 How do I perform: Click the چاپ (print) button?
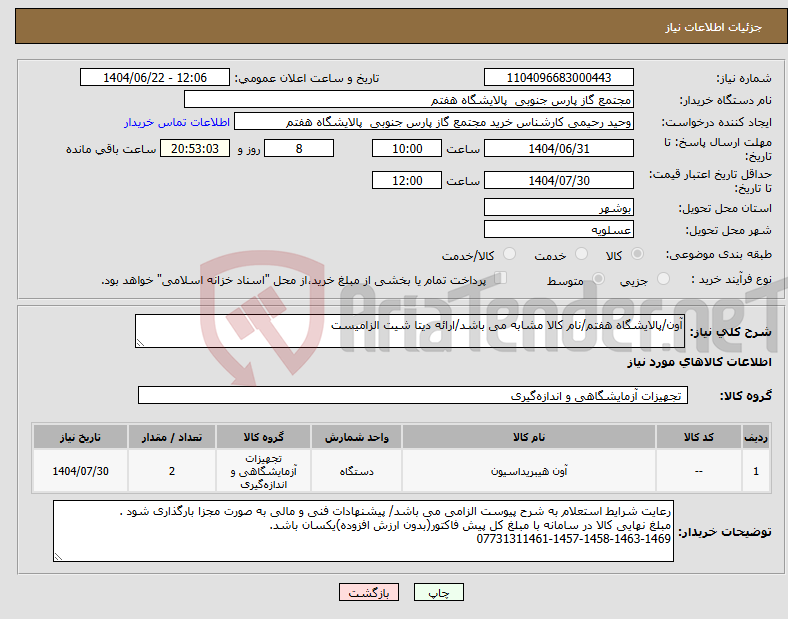[x=438, y=592]
